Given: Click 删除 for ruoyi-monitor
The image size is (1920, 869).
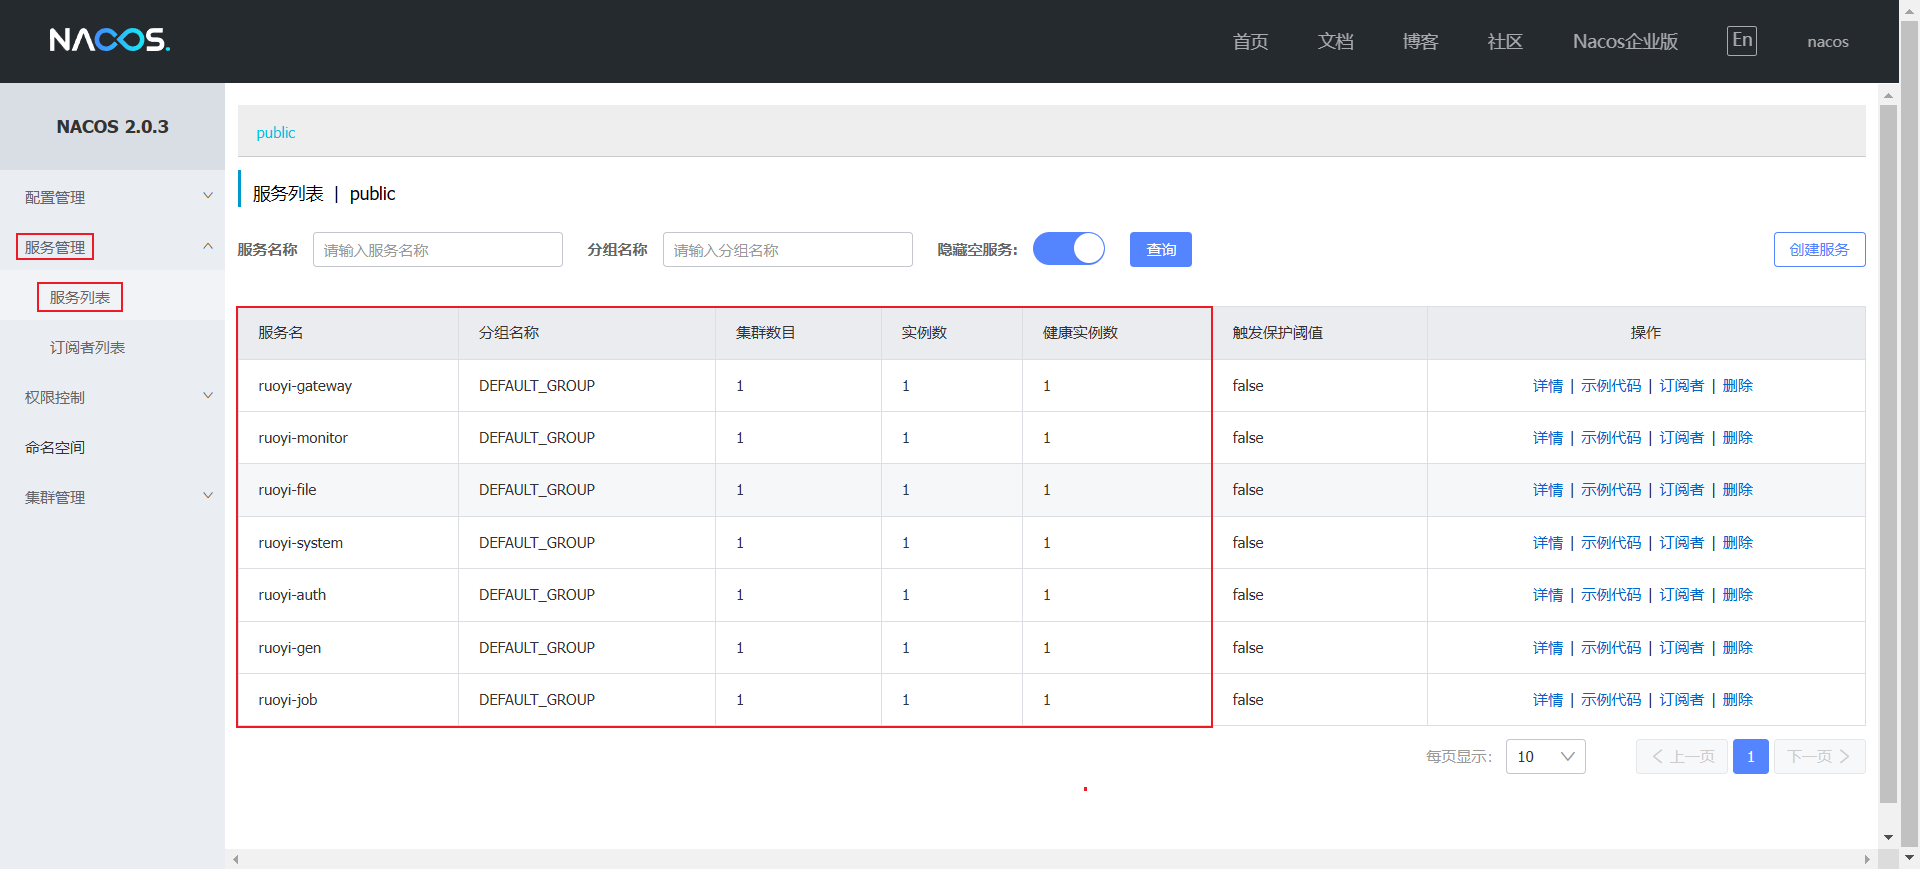Looking at the screenshot, I should (x=1738, y=438).
